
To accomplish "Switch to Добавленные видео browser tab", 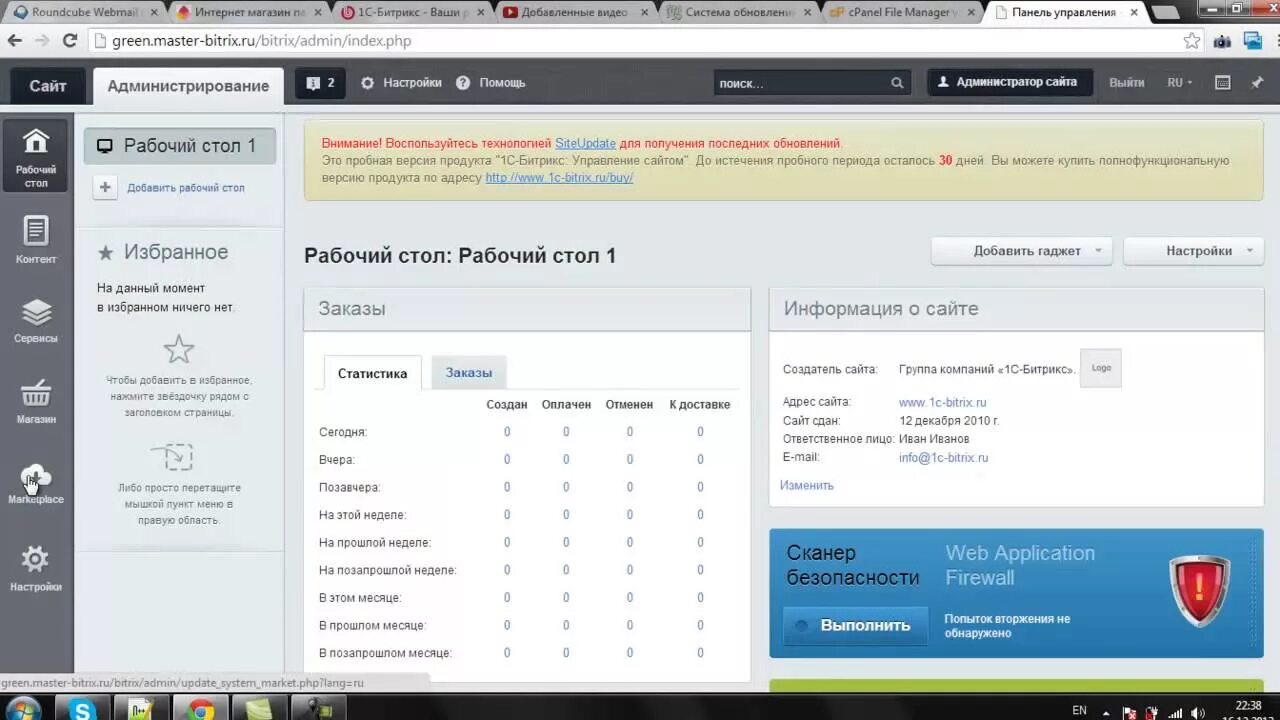I will (x=576, y=13).
